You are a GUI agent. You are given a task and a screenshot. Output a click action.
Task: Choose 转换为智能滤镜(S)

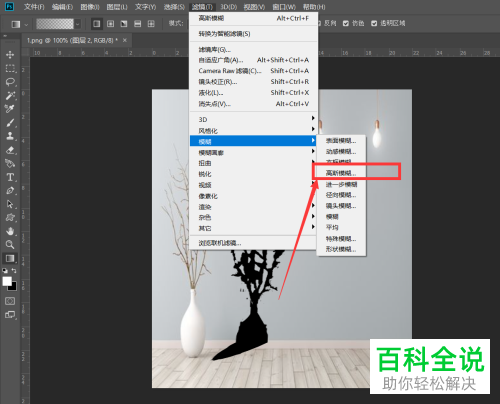coord(252,34)
